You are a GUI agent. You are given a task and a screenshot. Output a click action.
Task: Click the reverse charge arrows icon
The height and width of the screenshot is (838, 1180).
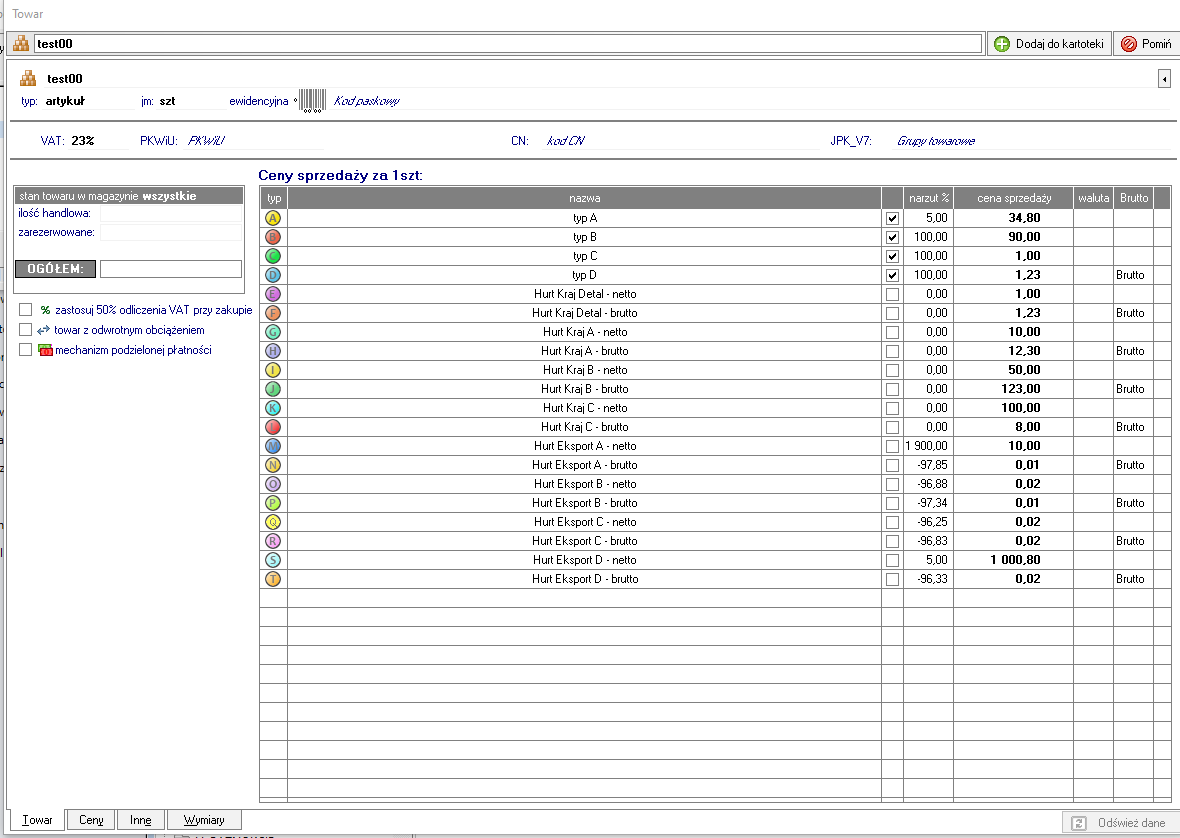tap(44, 330)
